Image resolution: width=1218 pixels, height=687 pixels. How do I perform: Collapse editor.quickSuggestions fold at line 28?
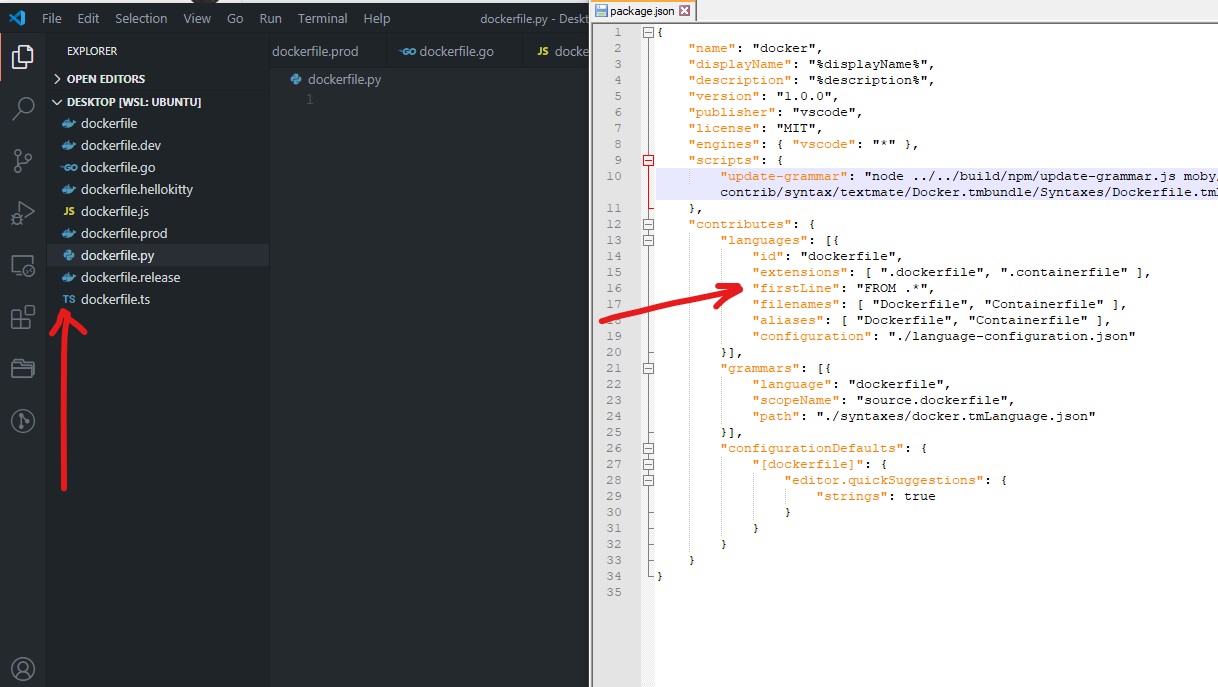tap(648, 480)
